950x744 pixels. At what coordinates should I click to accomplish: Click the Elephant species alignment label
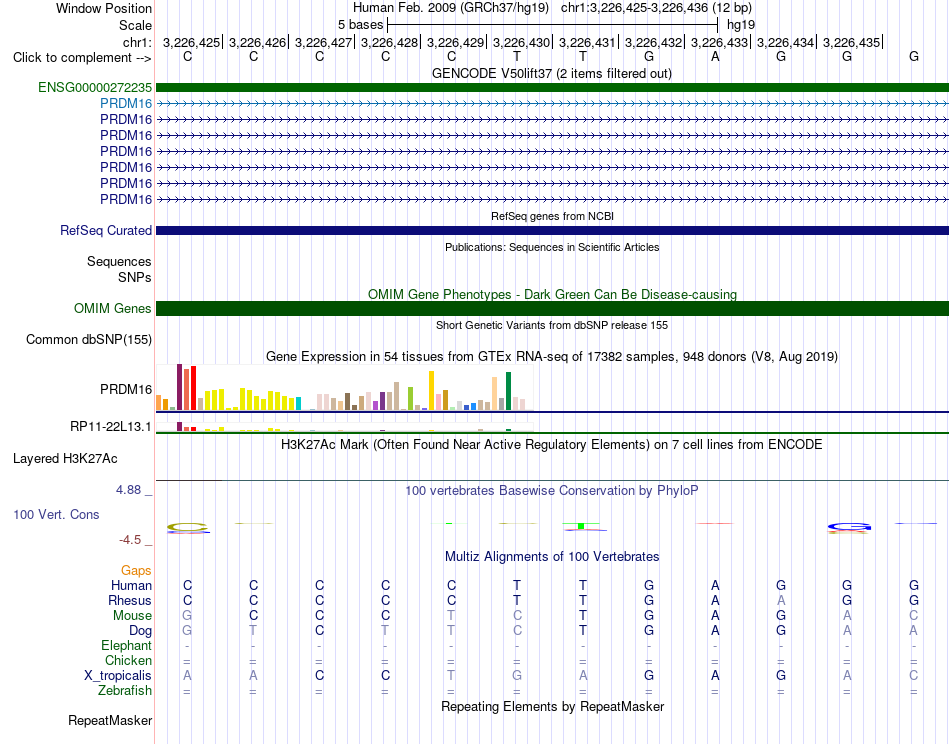click(x=127, y=645)
